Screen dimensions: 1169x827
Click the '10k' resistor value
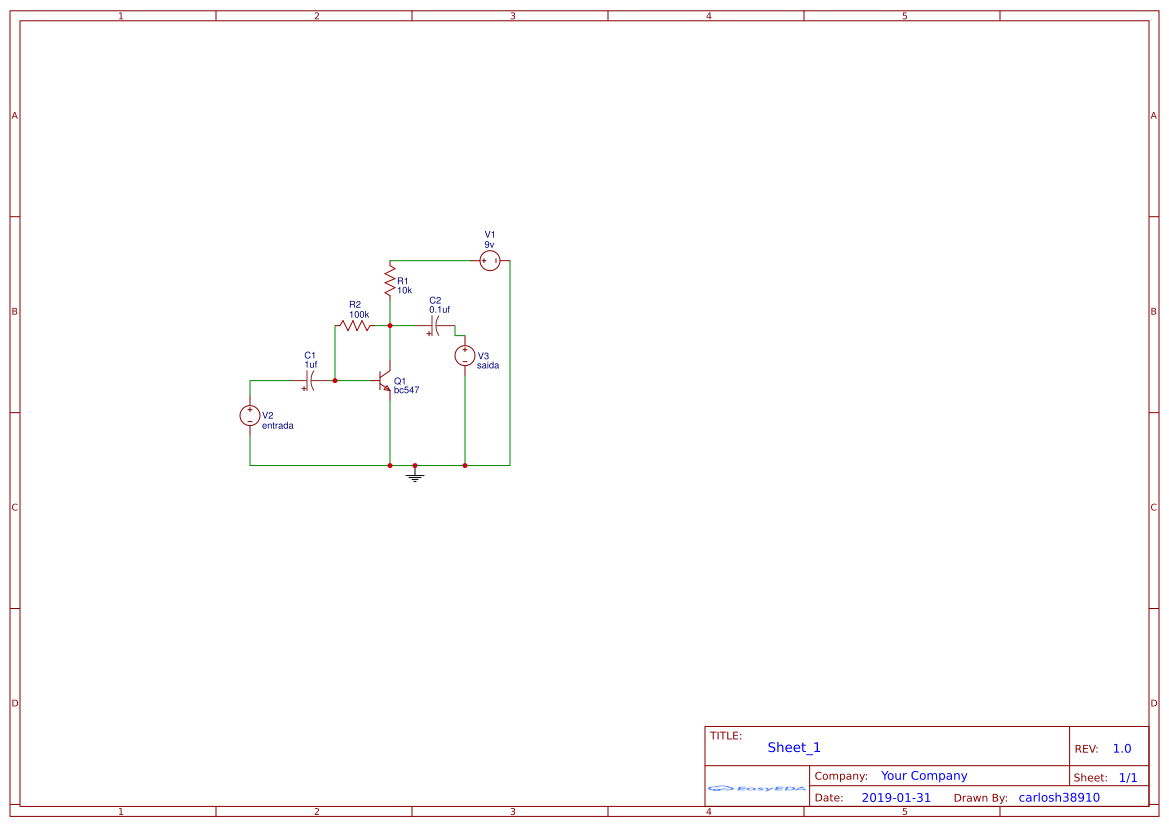pyautogui.click(x=405, y=290)
